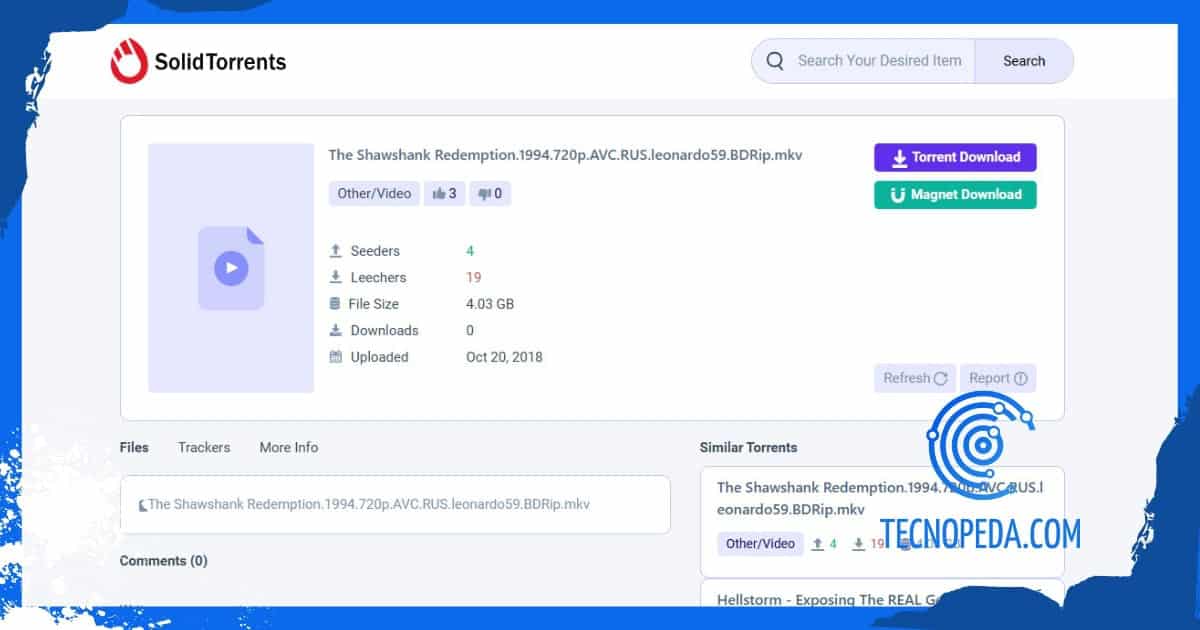This screenshot has height=630, width=1200.
Task: Click the Report button
Action: click(998, 378)
